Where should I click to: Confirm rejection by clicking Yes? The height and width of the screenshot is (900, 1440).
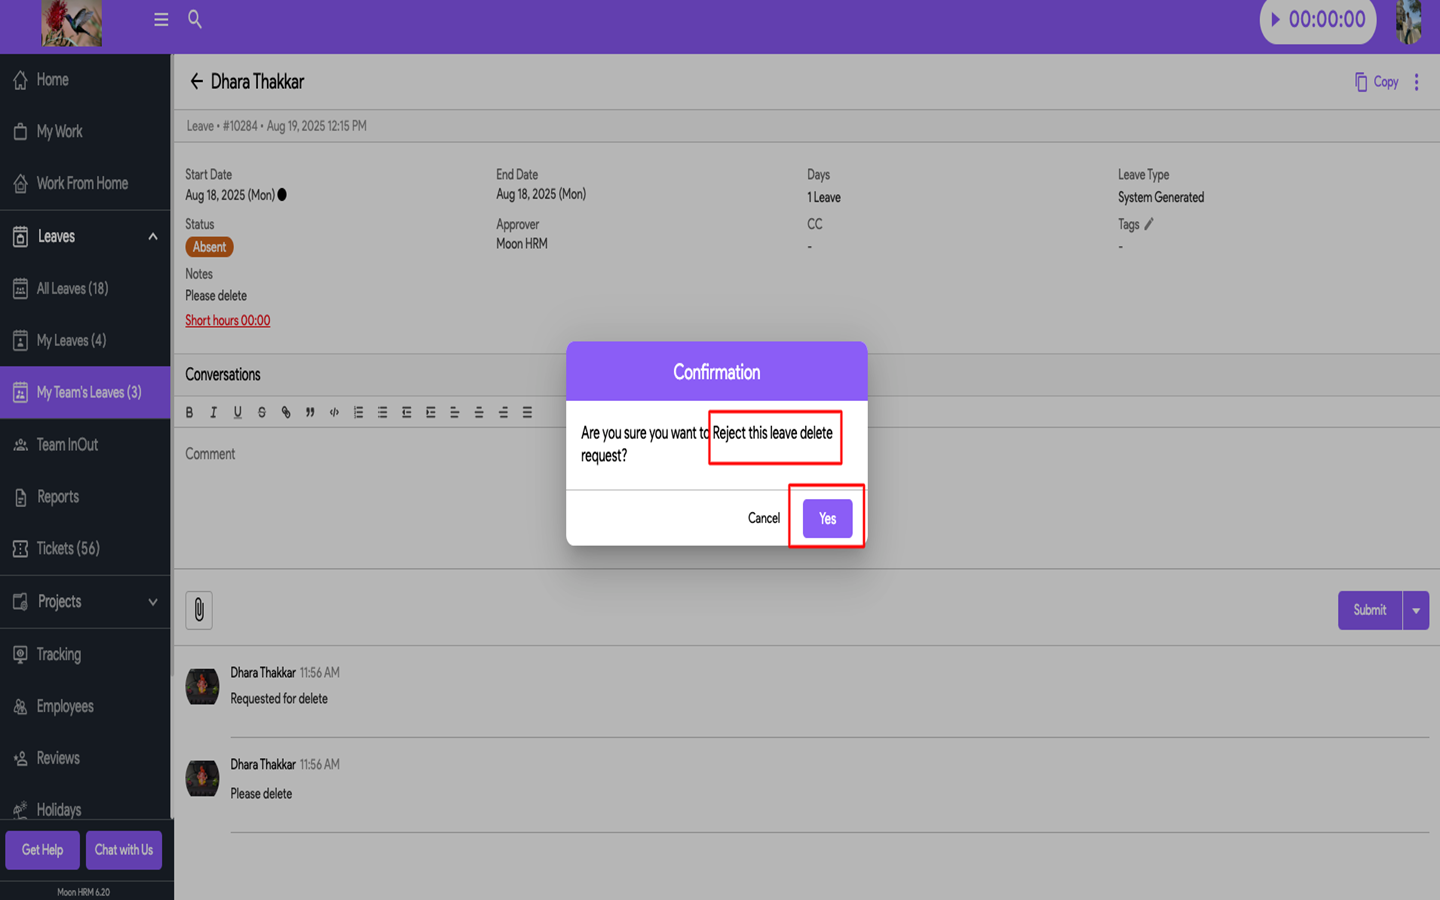click(827, 518)
